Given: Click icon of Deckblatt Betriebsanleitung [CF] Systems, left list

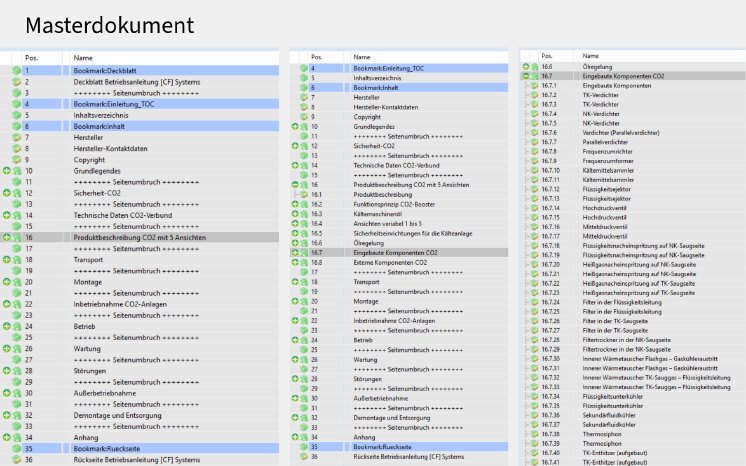Looking at the screenshot, I should [x=17, y=82].
